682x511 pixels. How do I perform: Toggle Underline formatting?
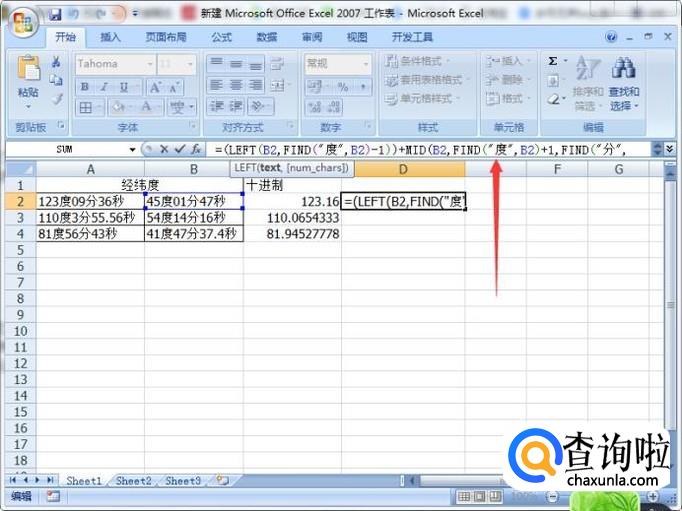pyautogui.click(x=124, y=87)
